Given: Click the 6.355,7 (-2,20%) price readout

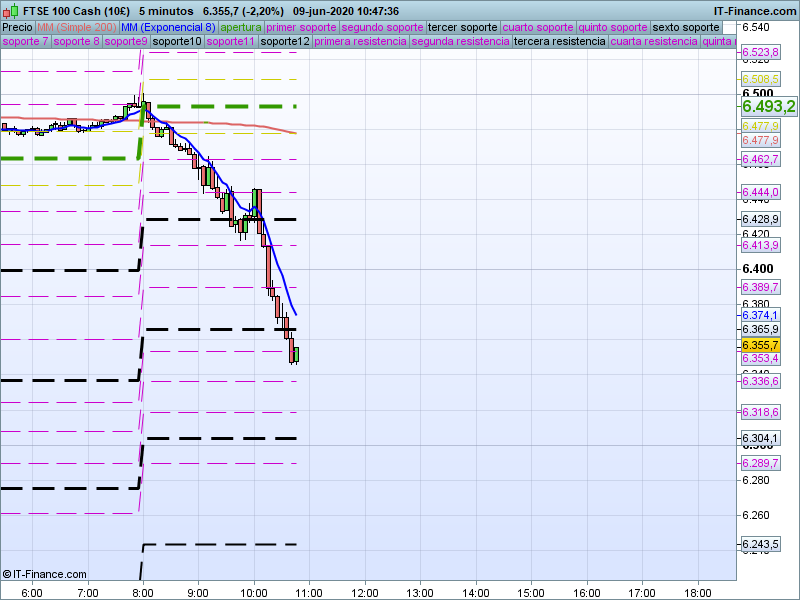Looking at the screenshot, I should 243,11.
